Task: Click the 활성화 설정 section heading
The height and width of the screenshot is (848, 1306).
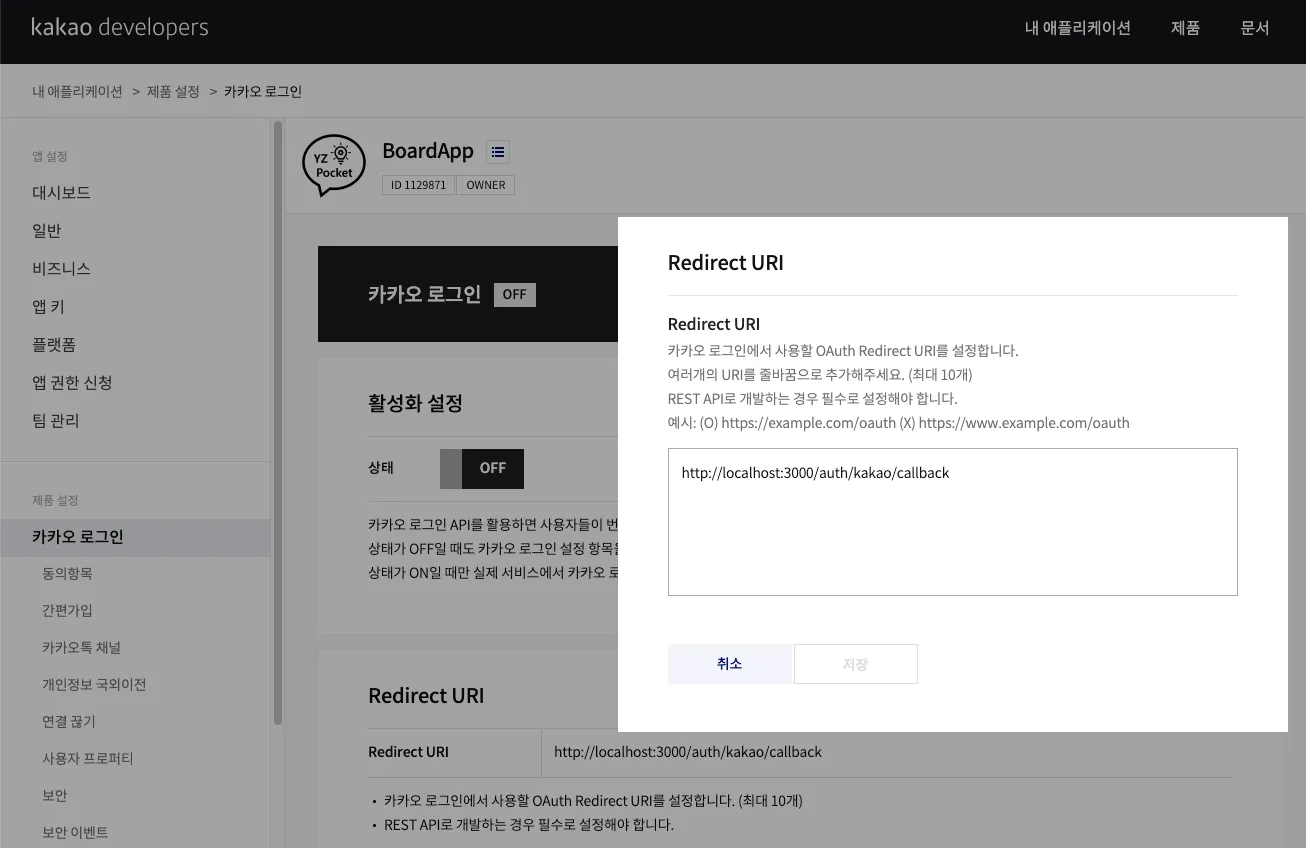Action: [x=415, y=404]
